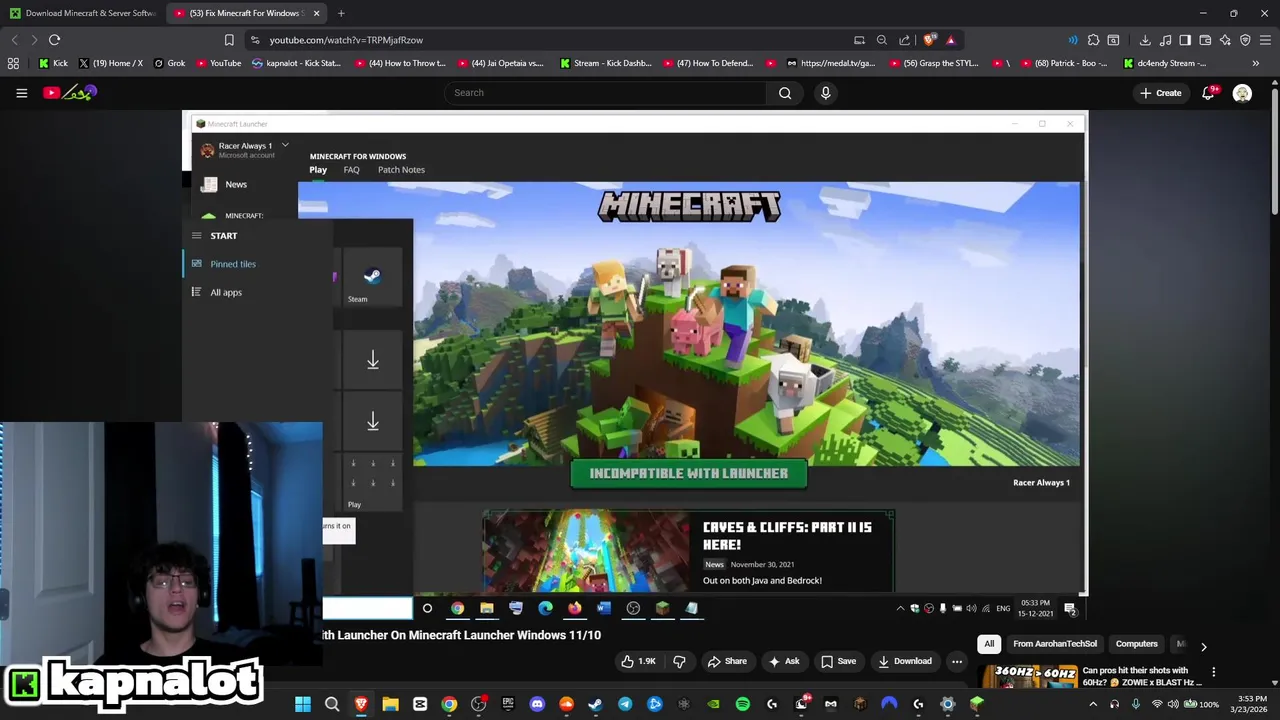Open the Kick bookmark
This screenshot has height=720, width=1280.
[52, 63]
